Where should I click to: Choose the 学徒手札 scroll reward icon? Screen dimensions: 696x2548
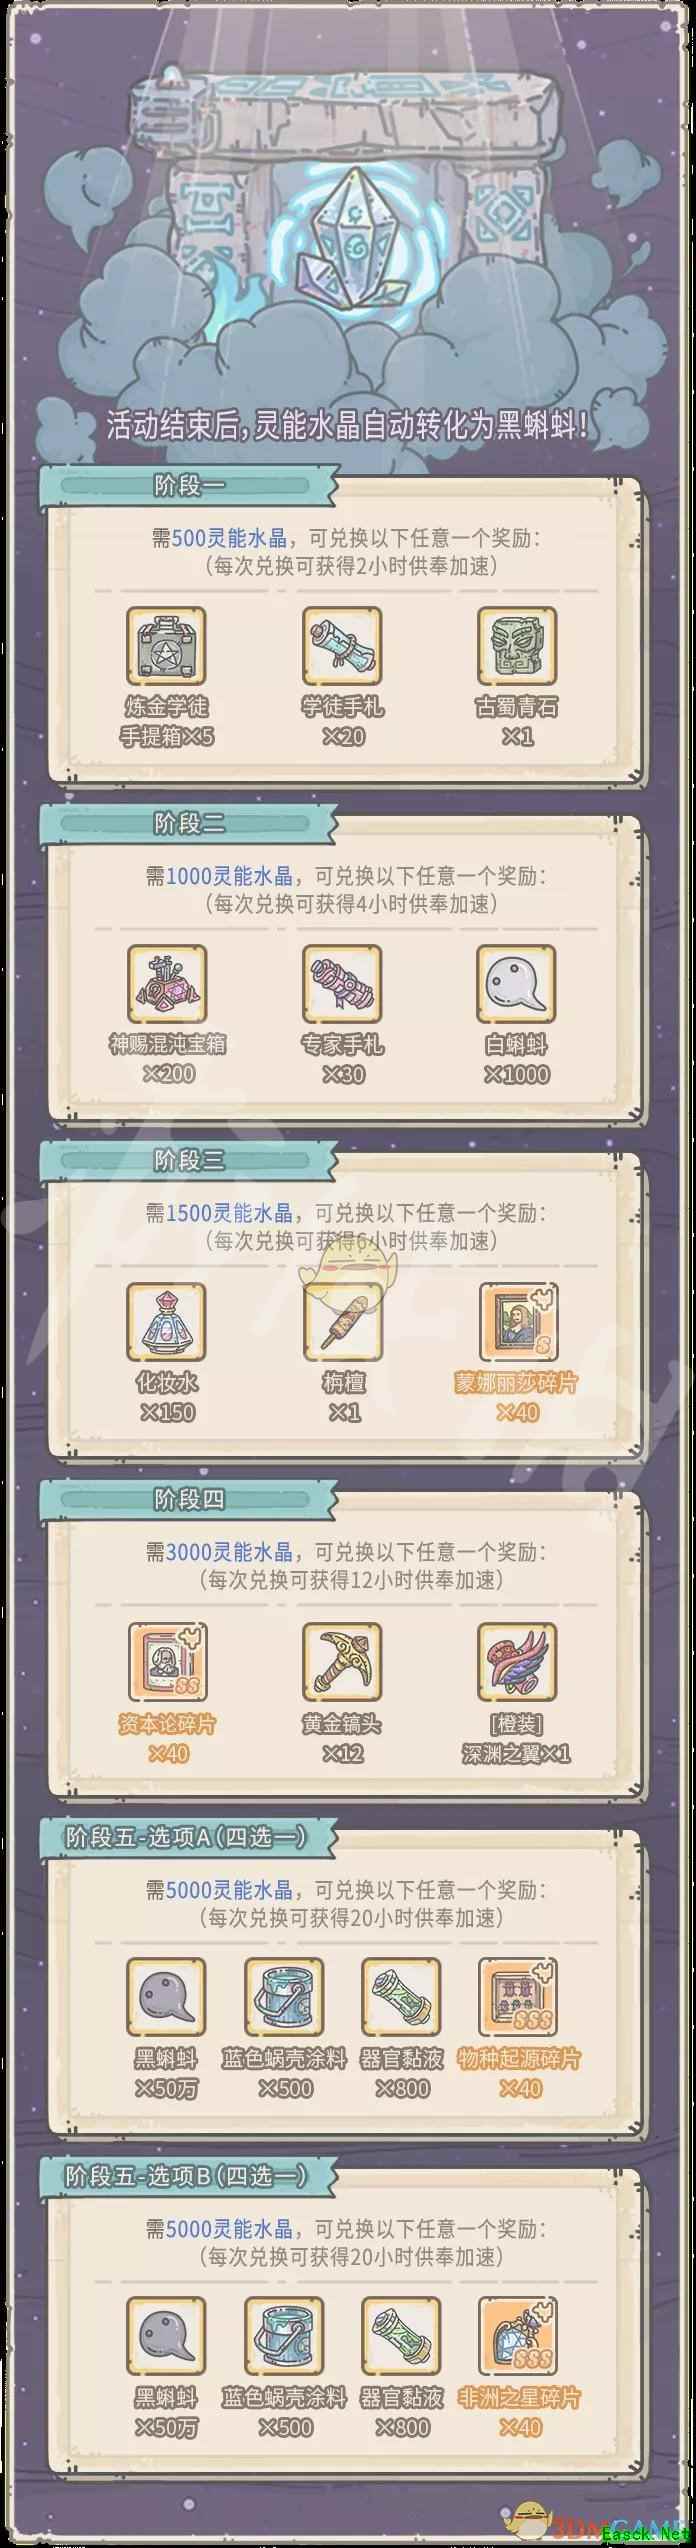point(342,645)
